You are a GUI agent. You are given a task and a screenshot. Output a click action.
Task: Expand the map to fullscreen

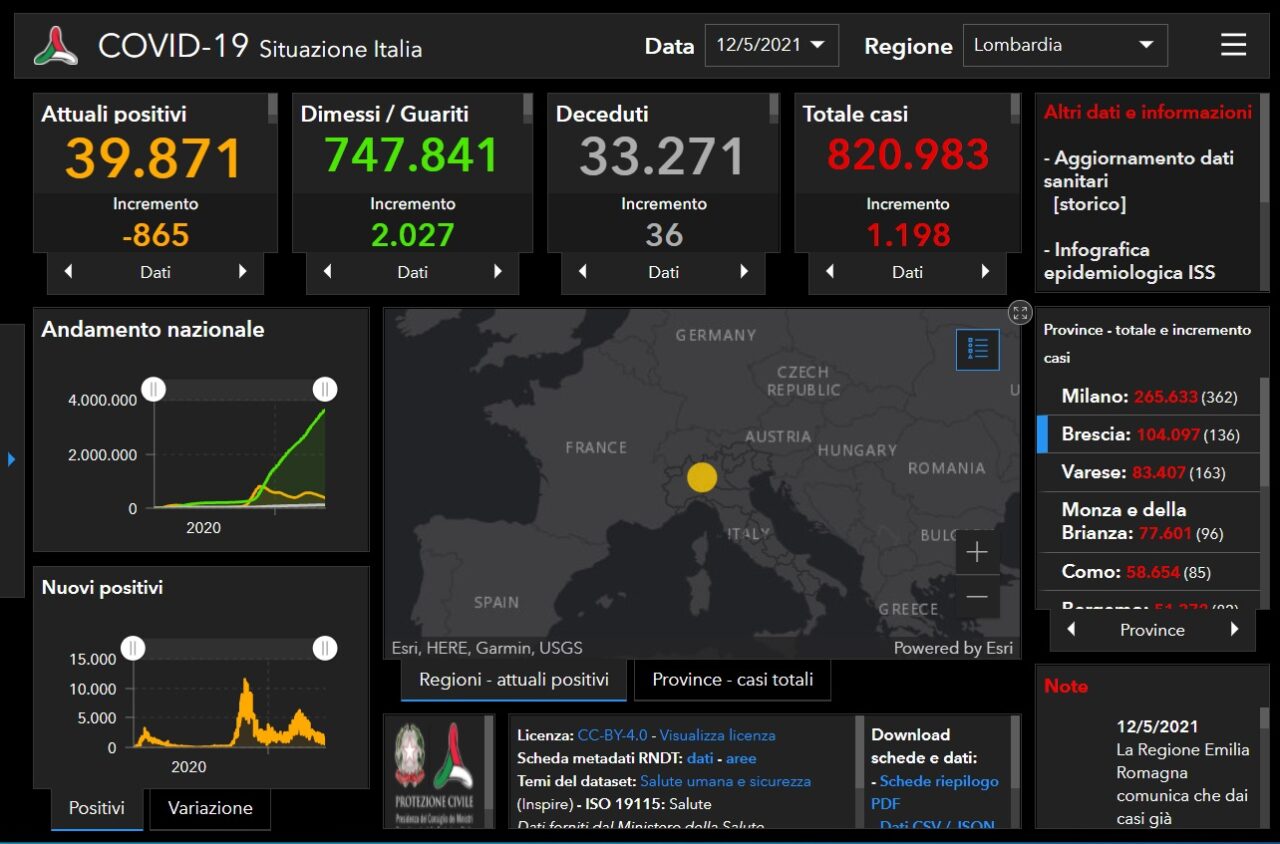1019,312
